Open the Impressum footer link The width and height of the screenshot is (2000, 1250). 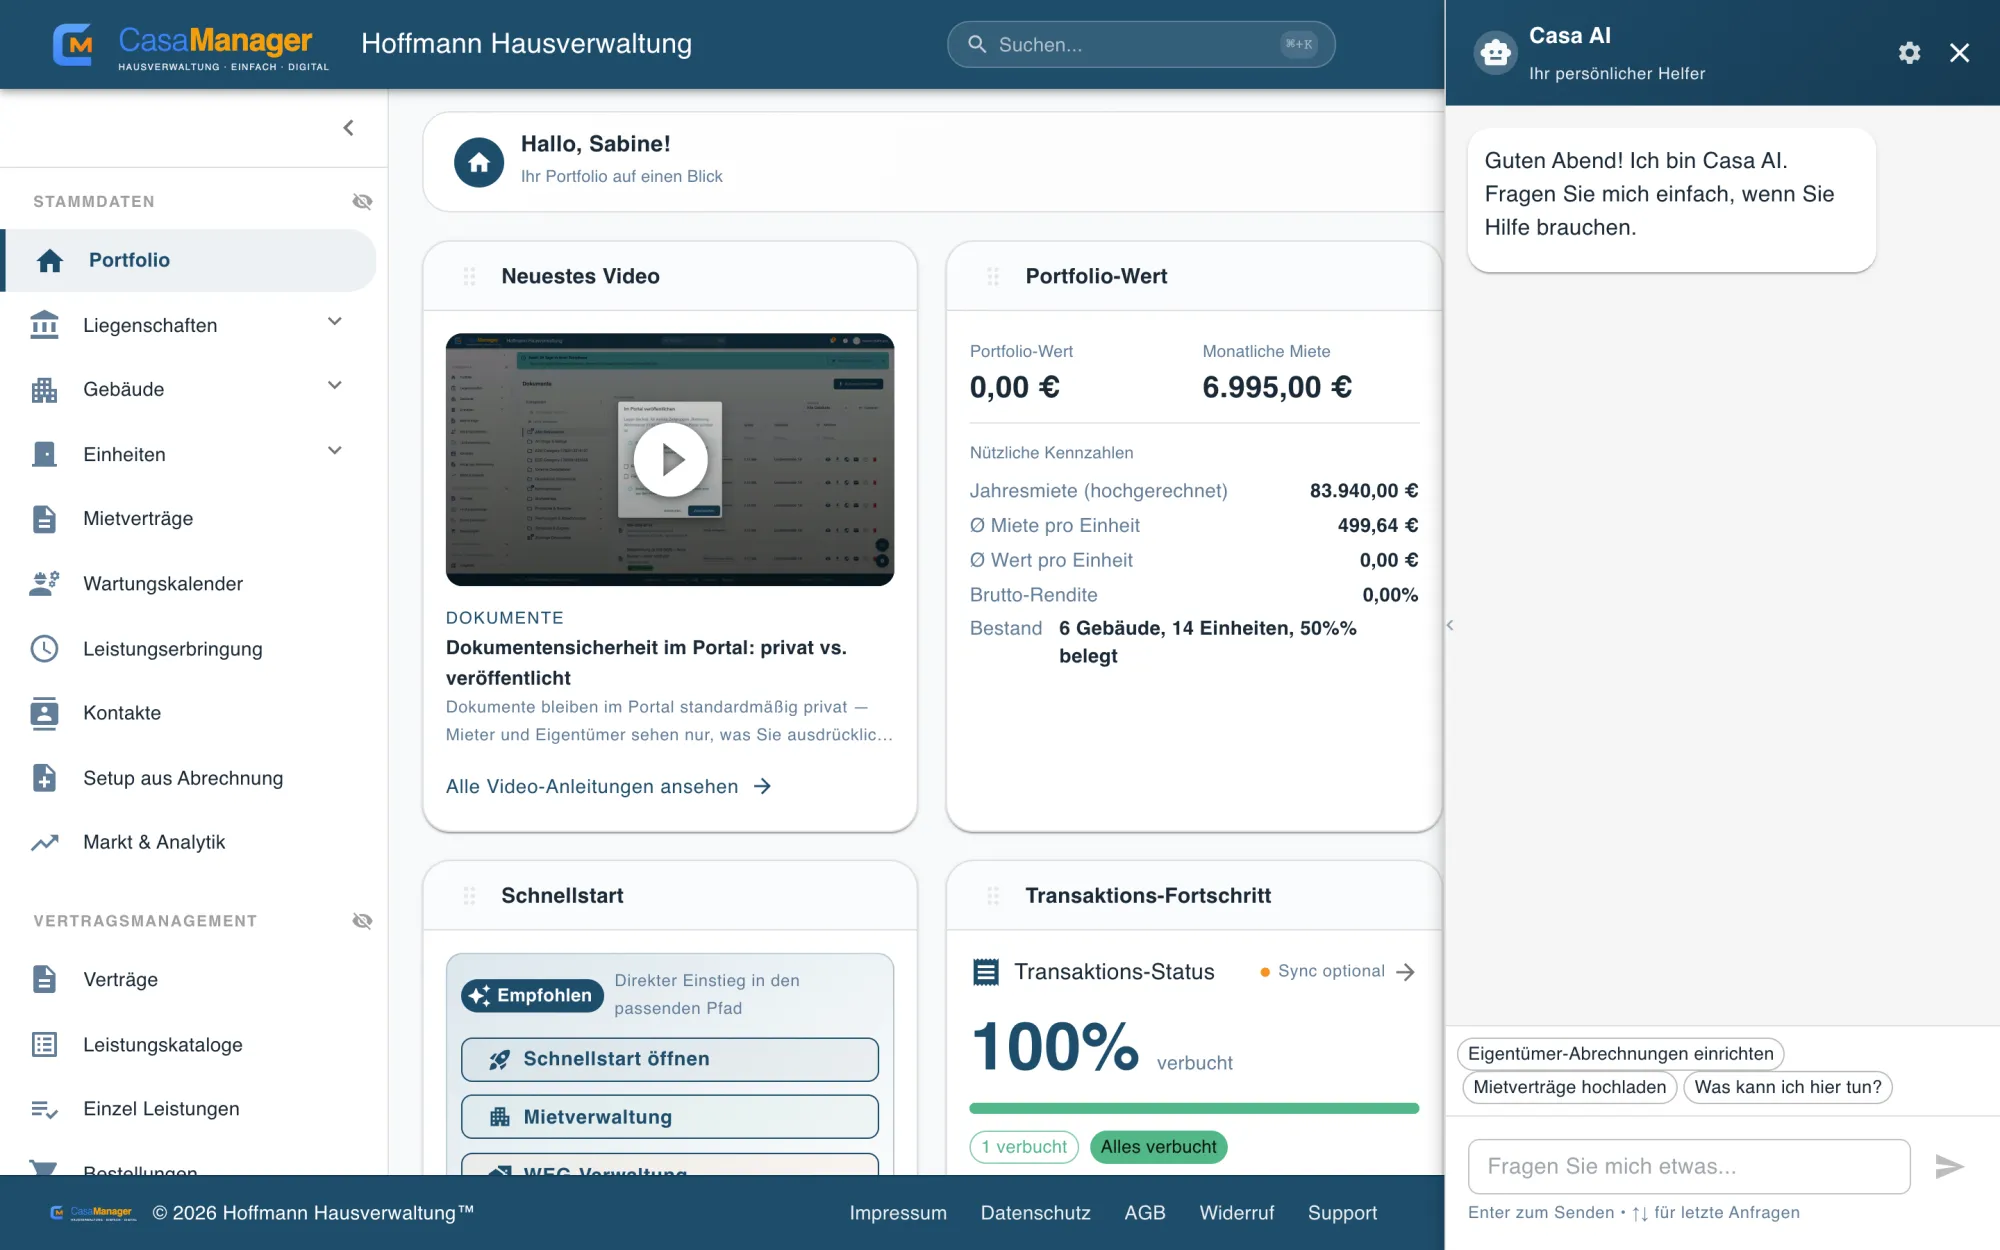898,1213
